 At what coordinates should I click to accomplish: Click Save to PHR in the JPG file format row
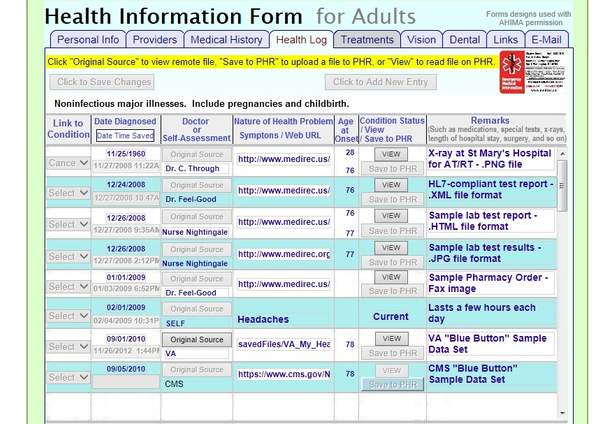[x=393, y=262]
